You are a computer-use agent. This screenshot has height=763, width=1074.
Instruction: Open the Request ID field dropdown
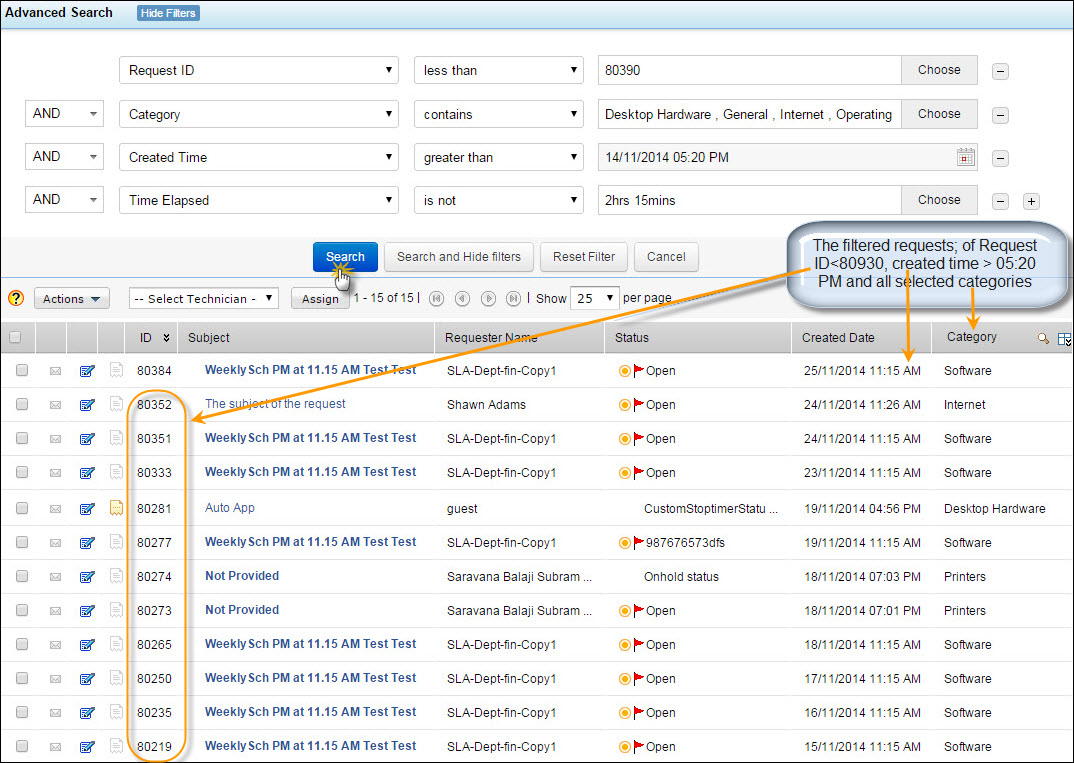click(258, 71)
